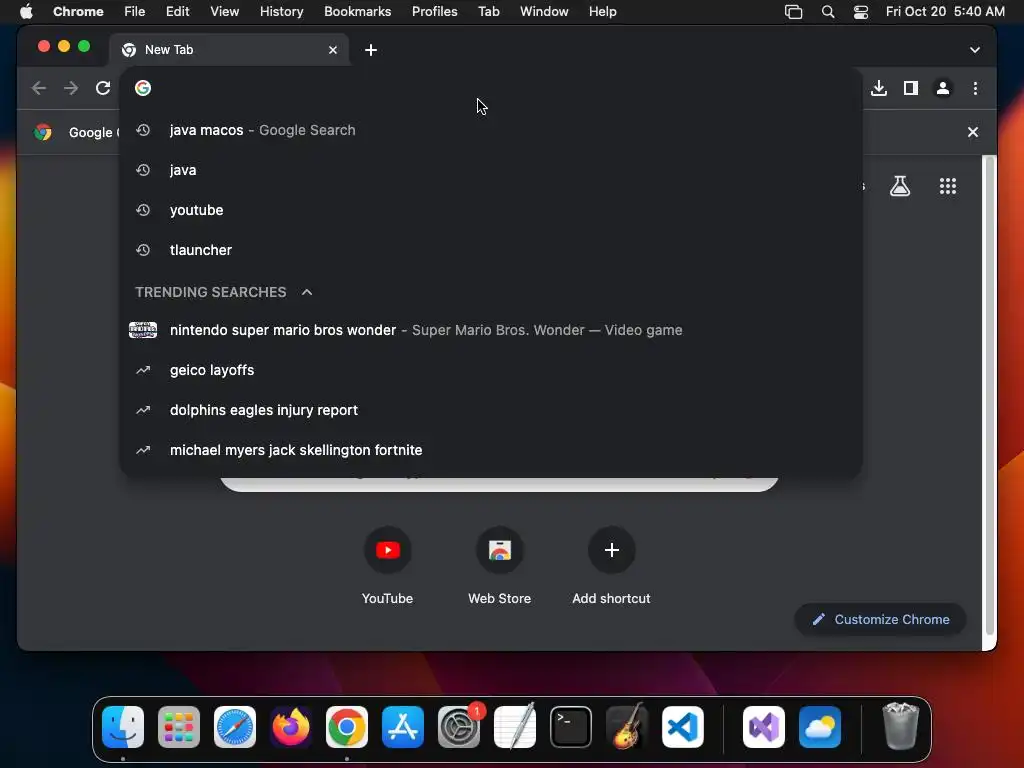Open the View menu
This screenshot has width=1024, height=768.
coord(224,11)
